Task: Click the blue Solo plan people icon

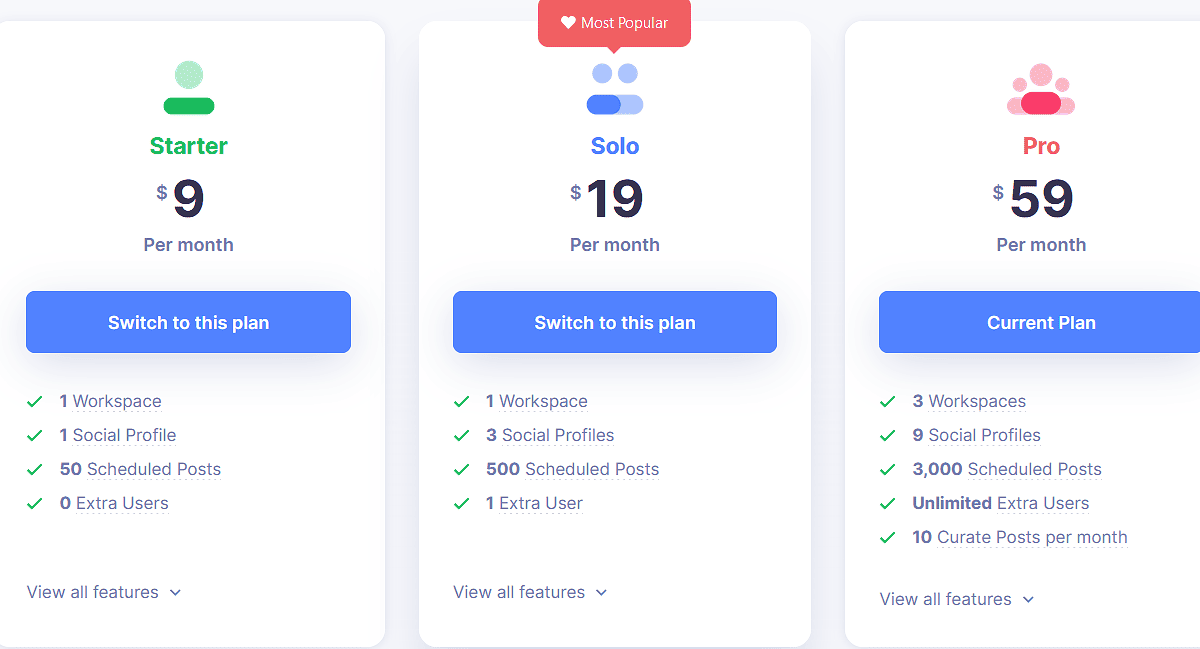Action: [614, 88]
